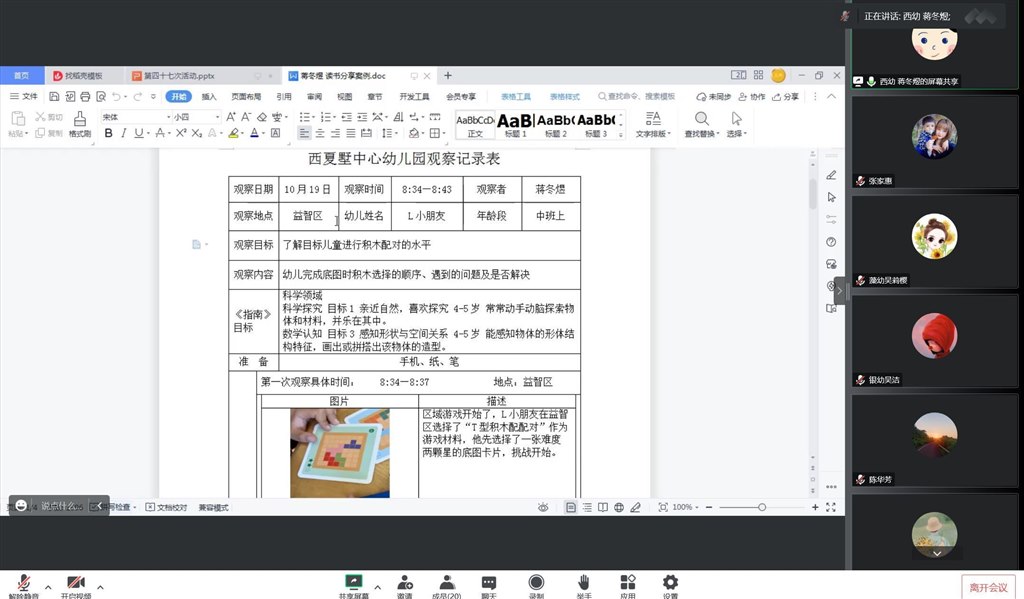Collapse the WPS ribbon
The width and height of the screenshot is (1024, 599).
(x=831, y=97)
